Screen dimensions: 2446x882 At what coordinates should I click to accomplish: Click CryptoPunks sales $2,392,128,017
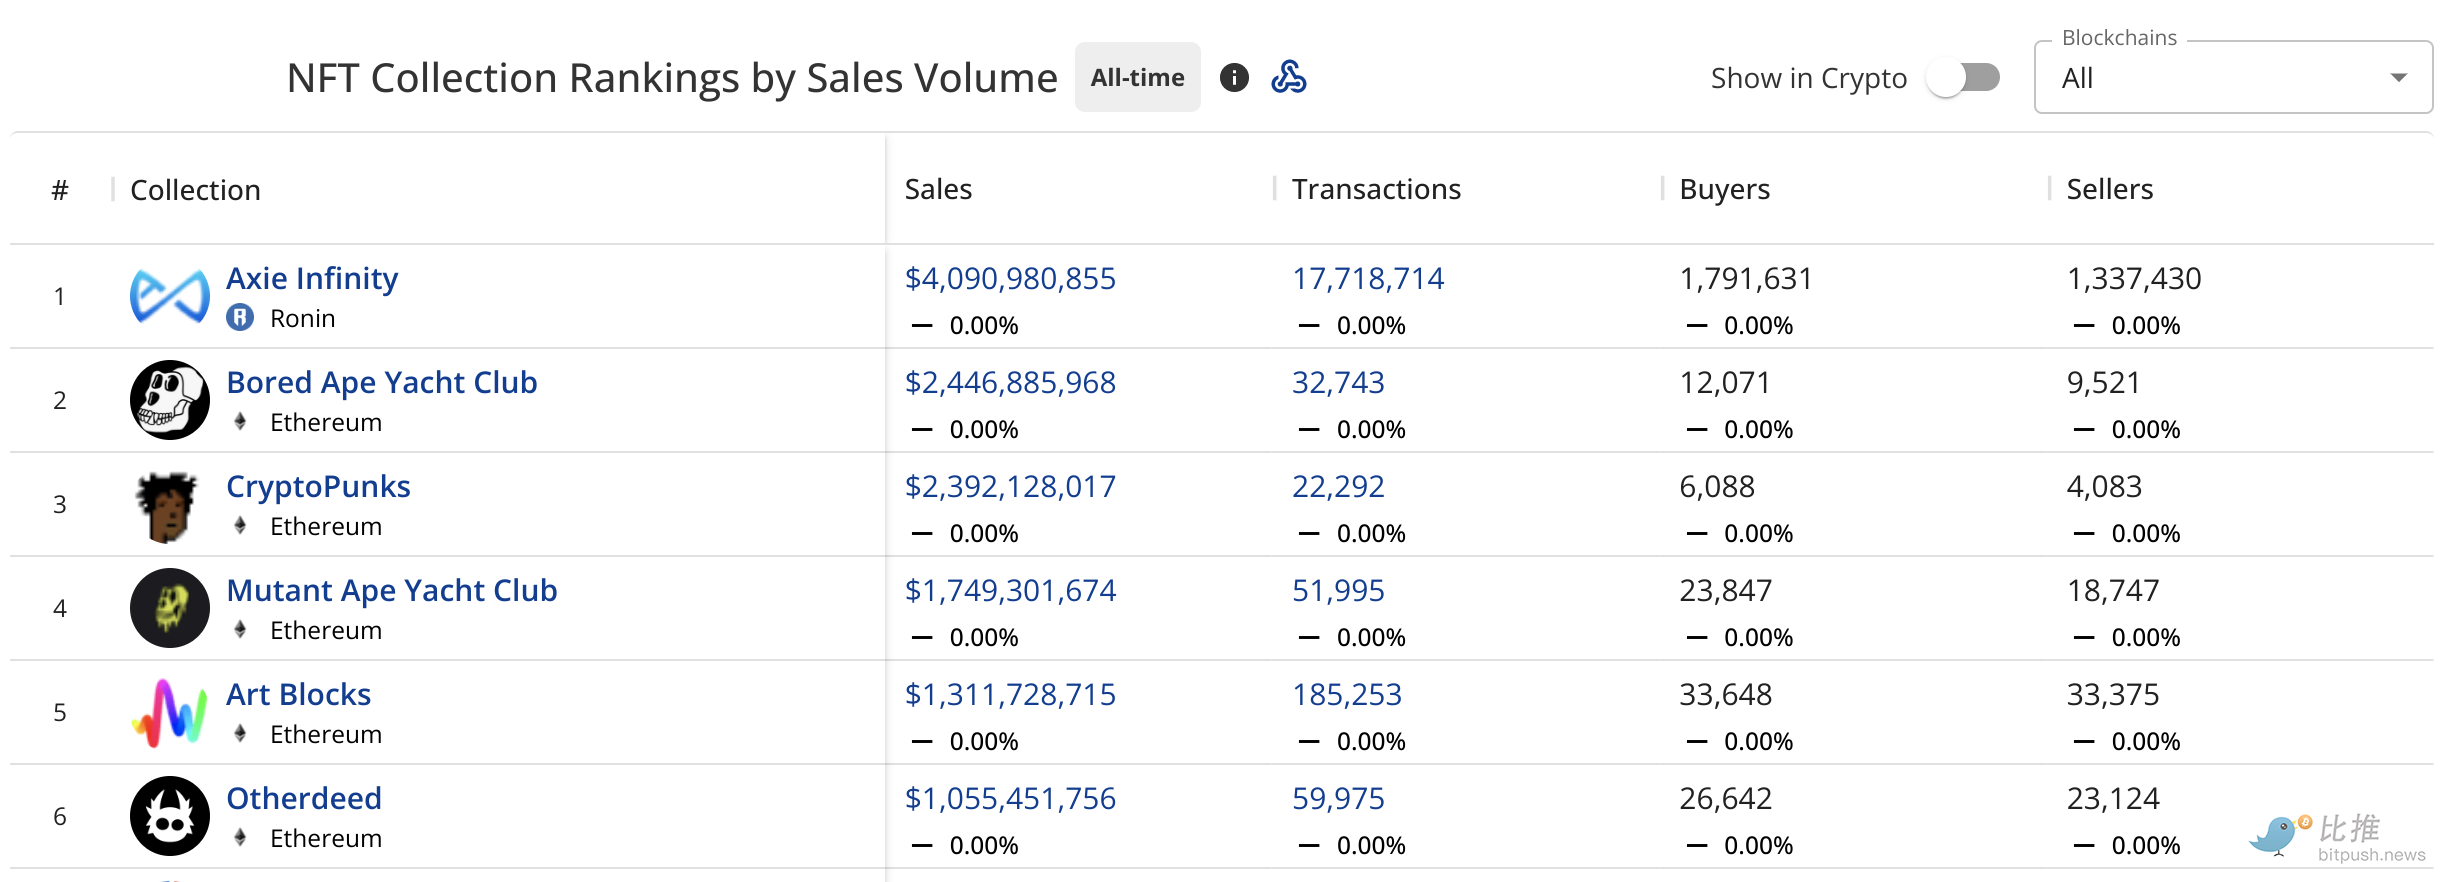[1010, 486]
